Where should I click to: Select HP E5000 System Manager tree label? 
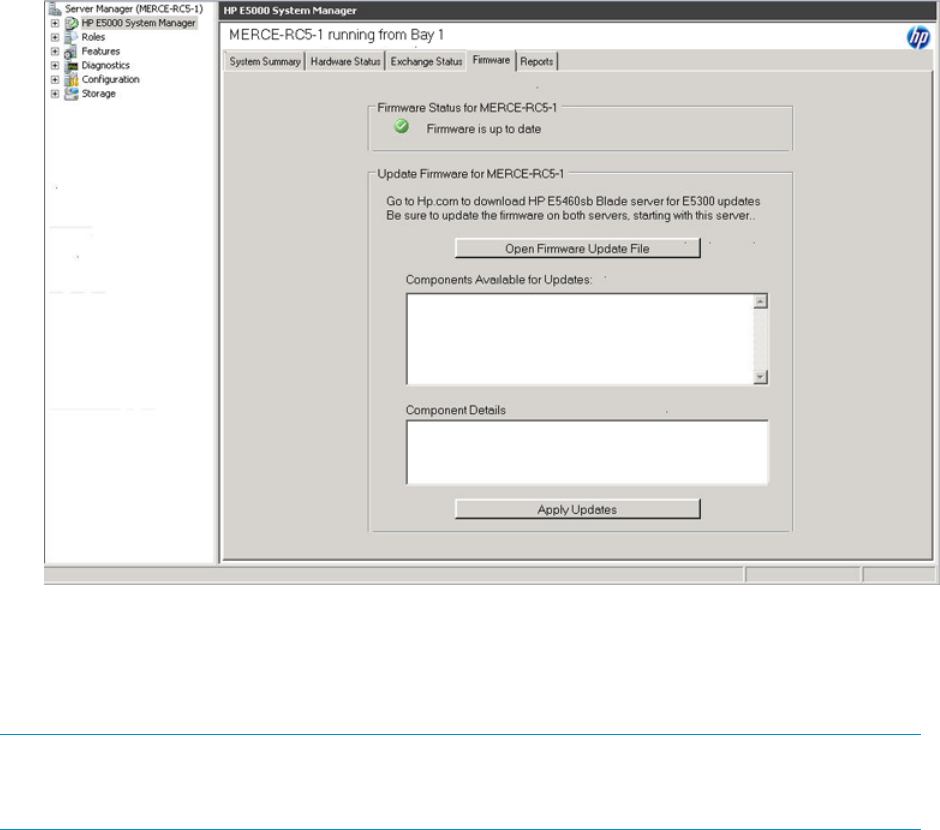(138, 23)
